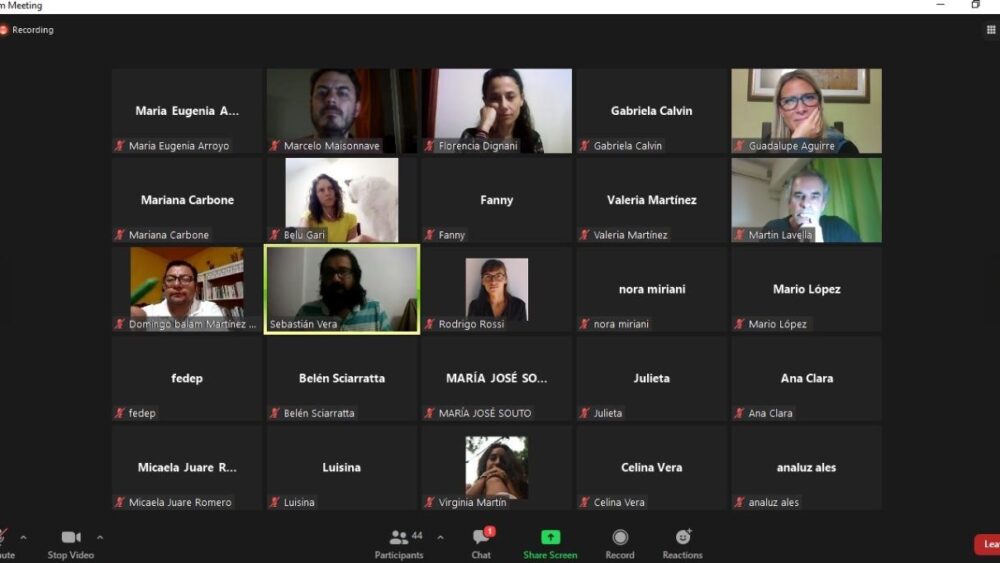
Task: Select Marcelo Maisonnave's video tile
Action: coord(342,111)
